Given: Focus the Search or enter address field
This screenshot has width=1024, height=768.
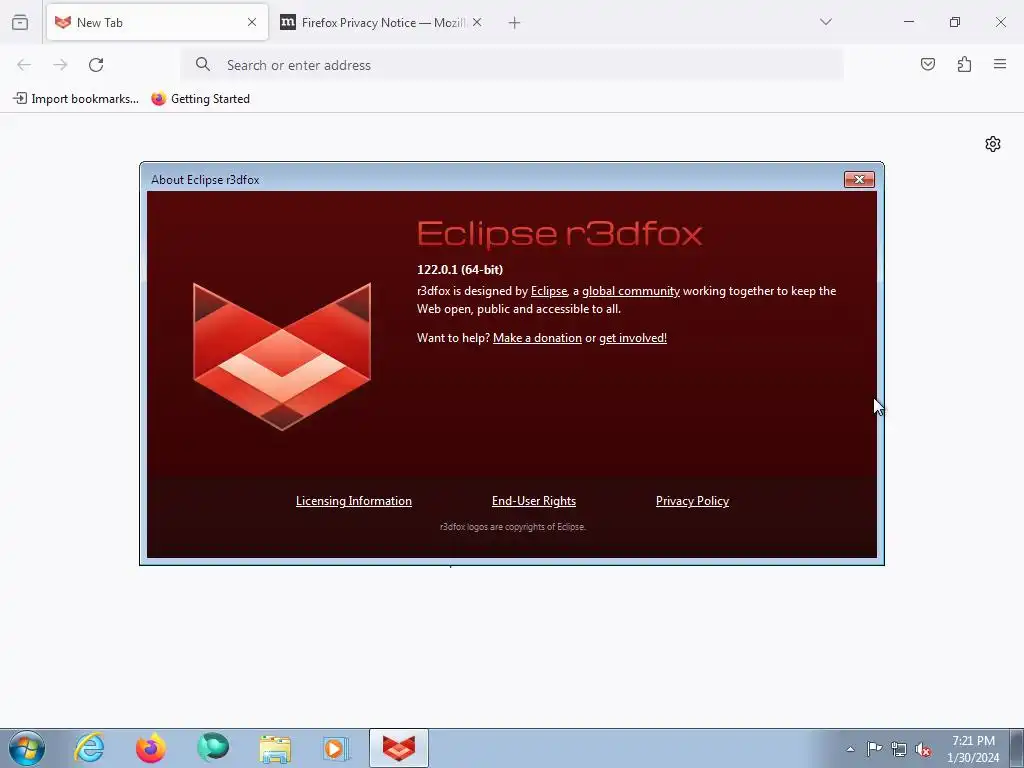Looking at the screenshot, I should pyautogui.click(x=511, y=65).
